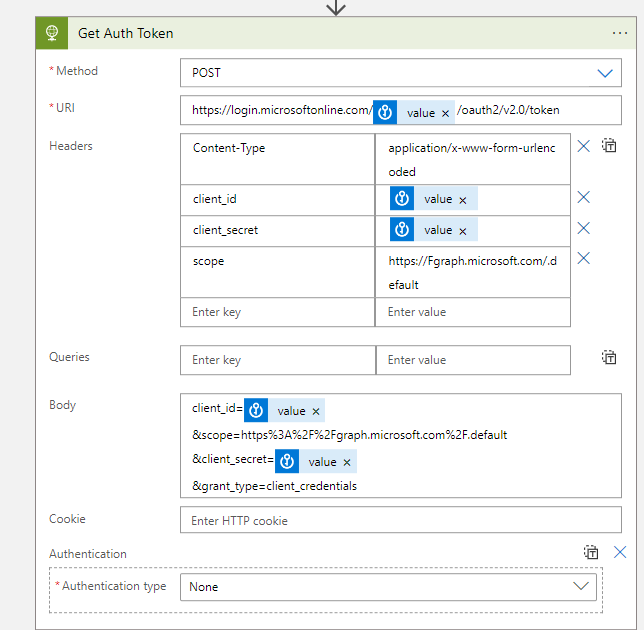Click the Queries Enter value field
Image resolution: width=644 pixels, height=630 pixels.
pos(473,360)
